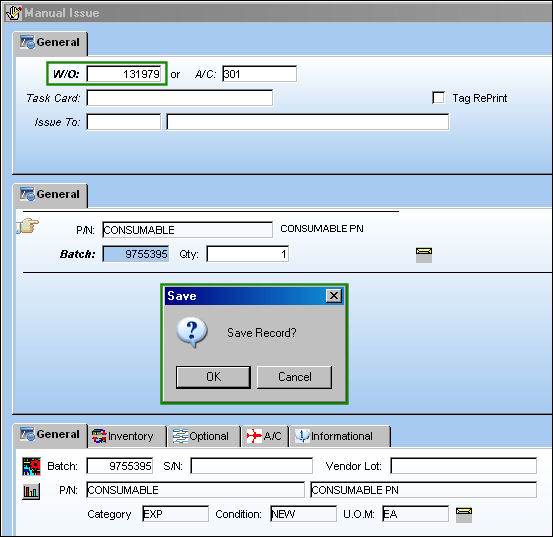Click the CONSUMABLE PN label beside P/N
Image resolution: width=553 pixels, height=537 pixels.
(x=322, y=229)
